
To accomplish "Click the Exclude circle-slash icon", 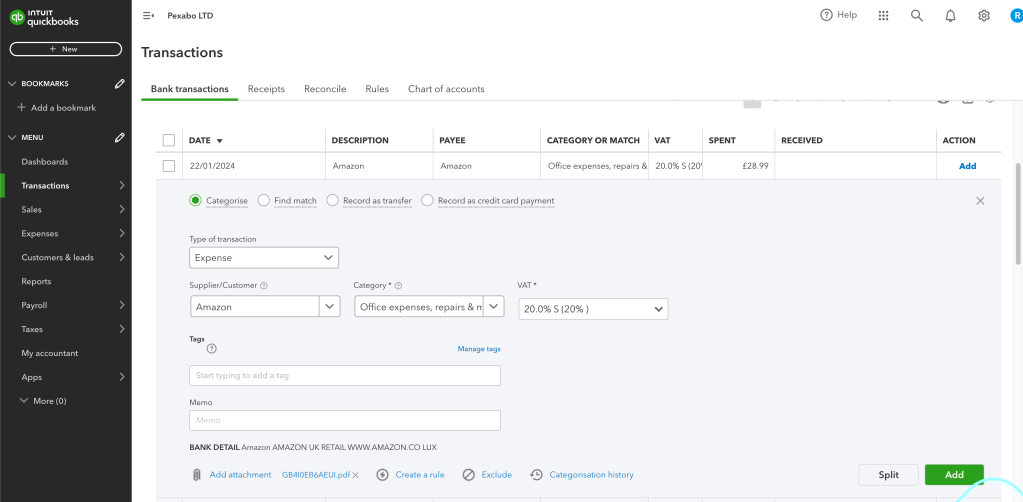I will pyautogui.click(x=468, y=475).
